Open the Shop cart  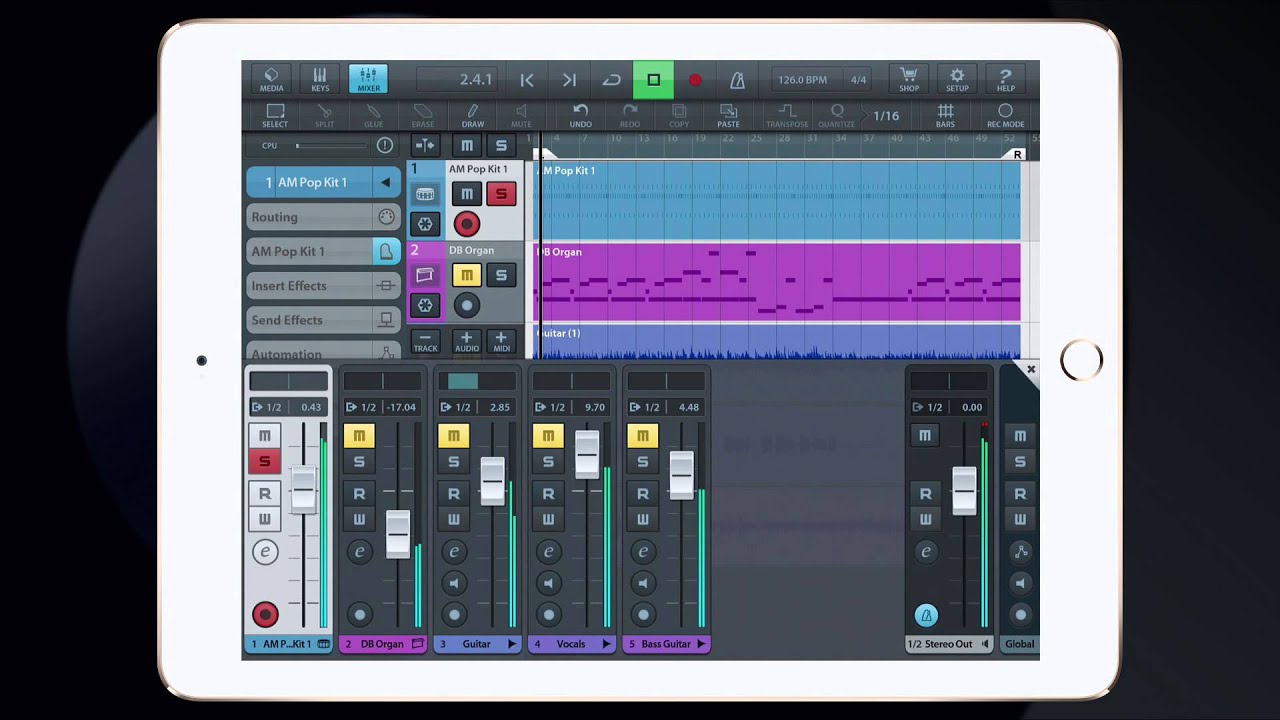(909, 80)
